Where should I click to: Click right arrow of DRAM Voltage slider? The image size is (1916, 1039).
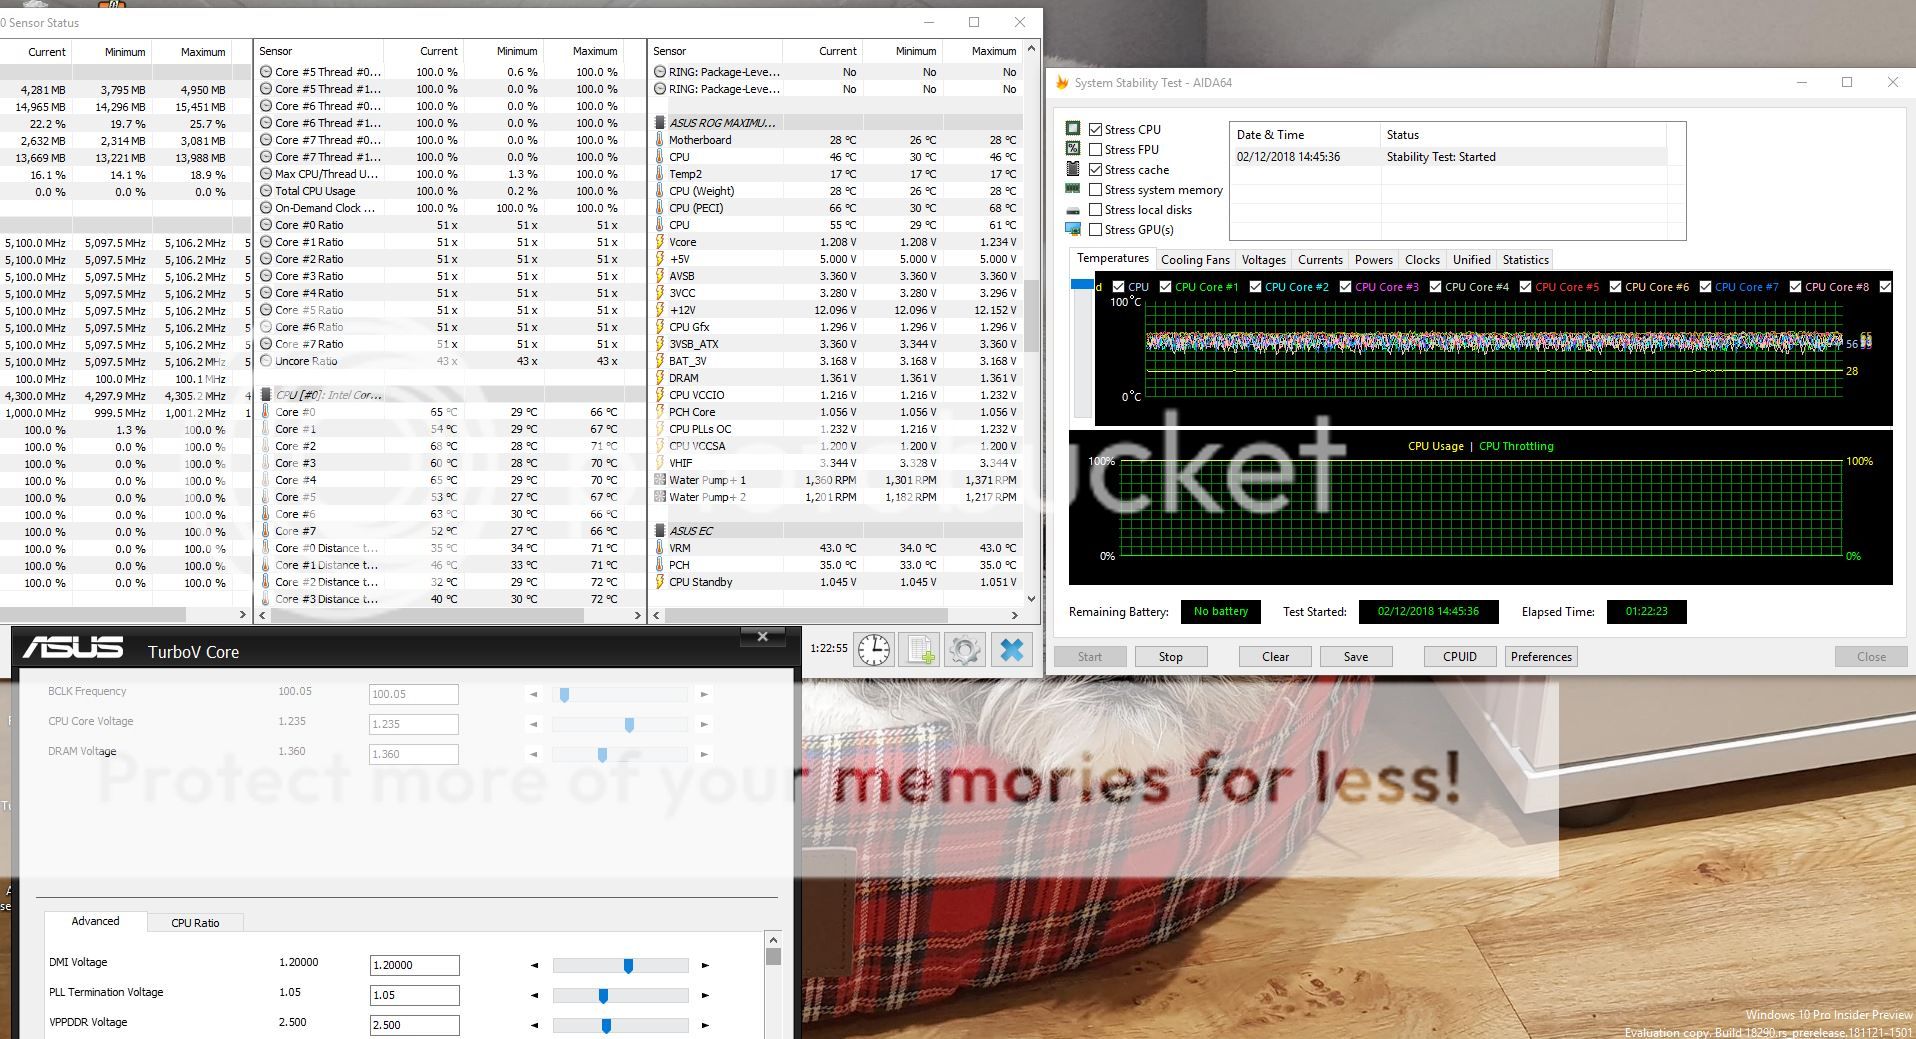pos(704,754)
